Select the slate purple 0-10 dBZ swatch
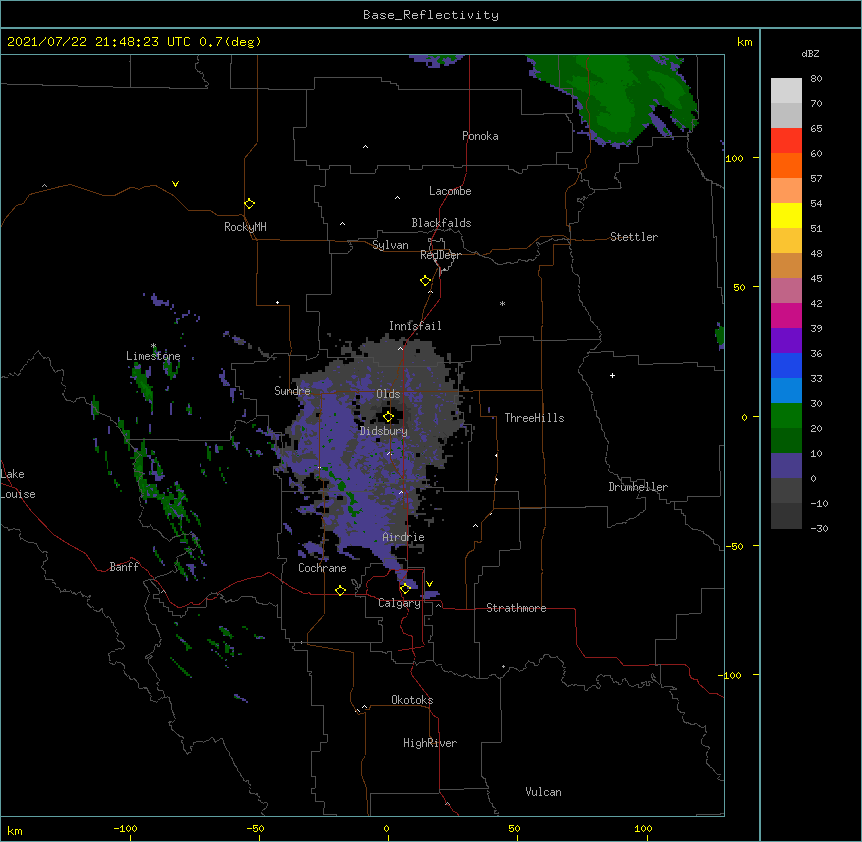862x842 pixels. [786, 466]
